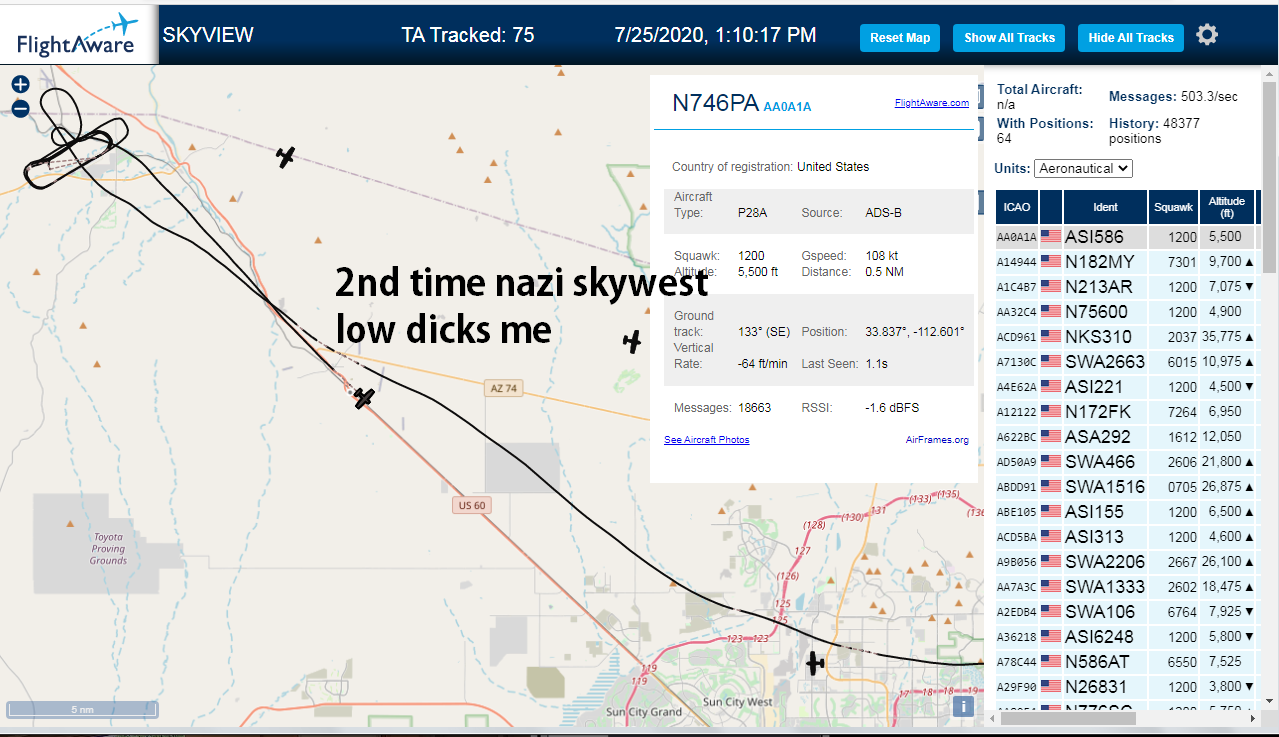Click the TA Tracked: 75 counter
The image size is (1279, 737).
coord(468,35)
